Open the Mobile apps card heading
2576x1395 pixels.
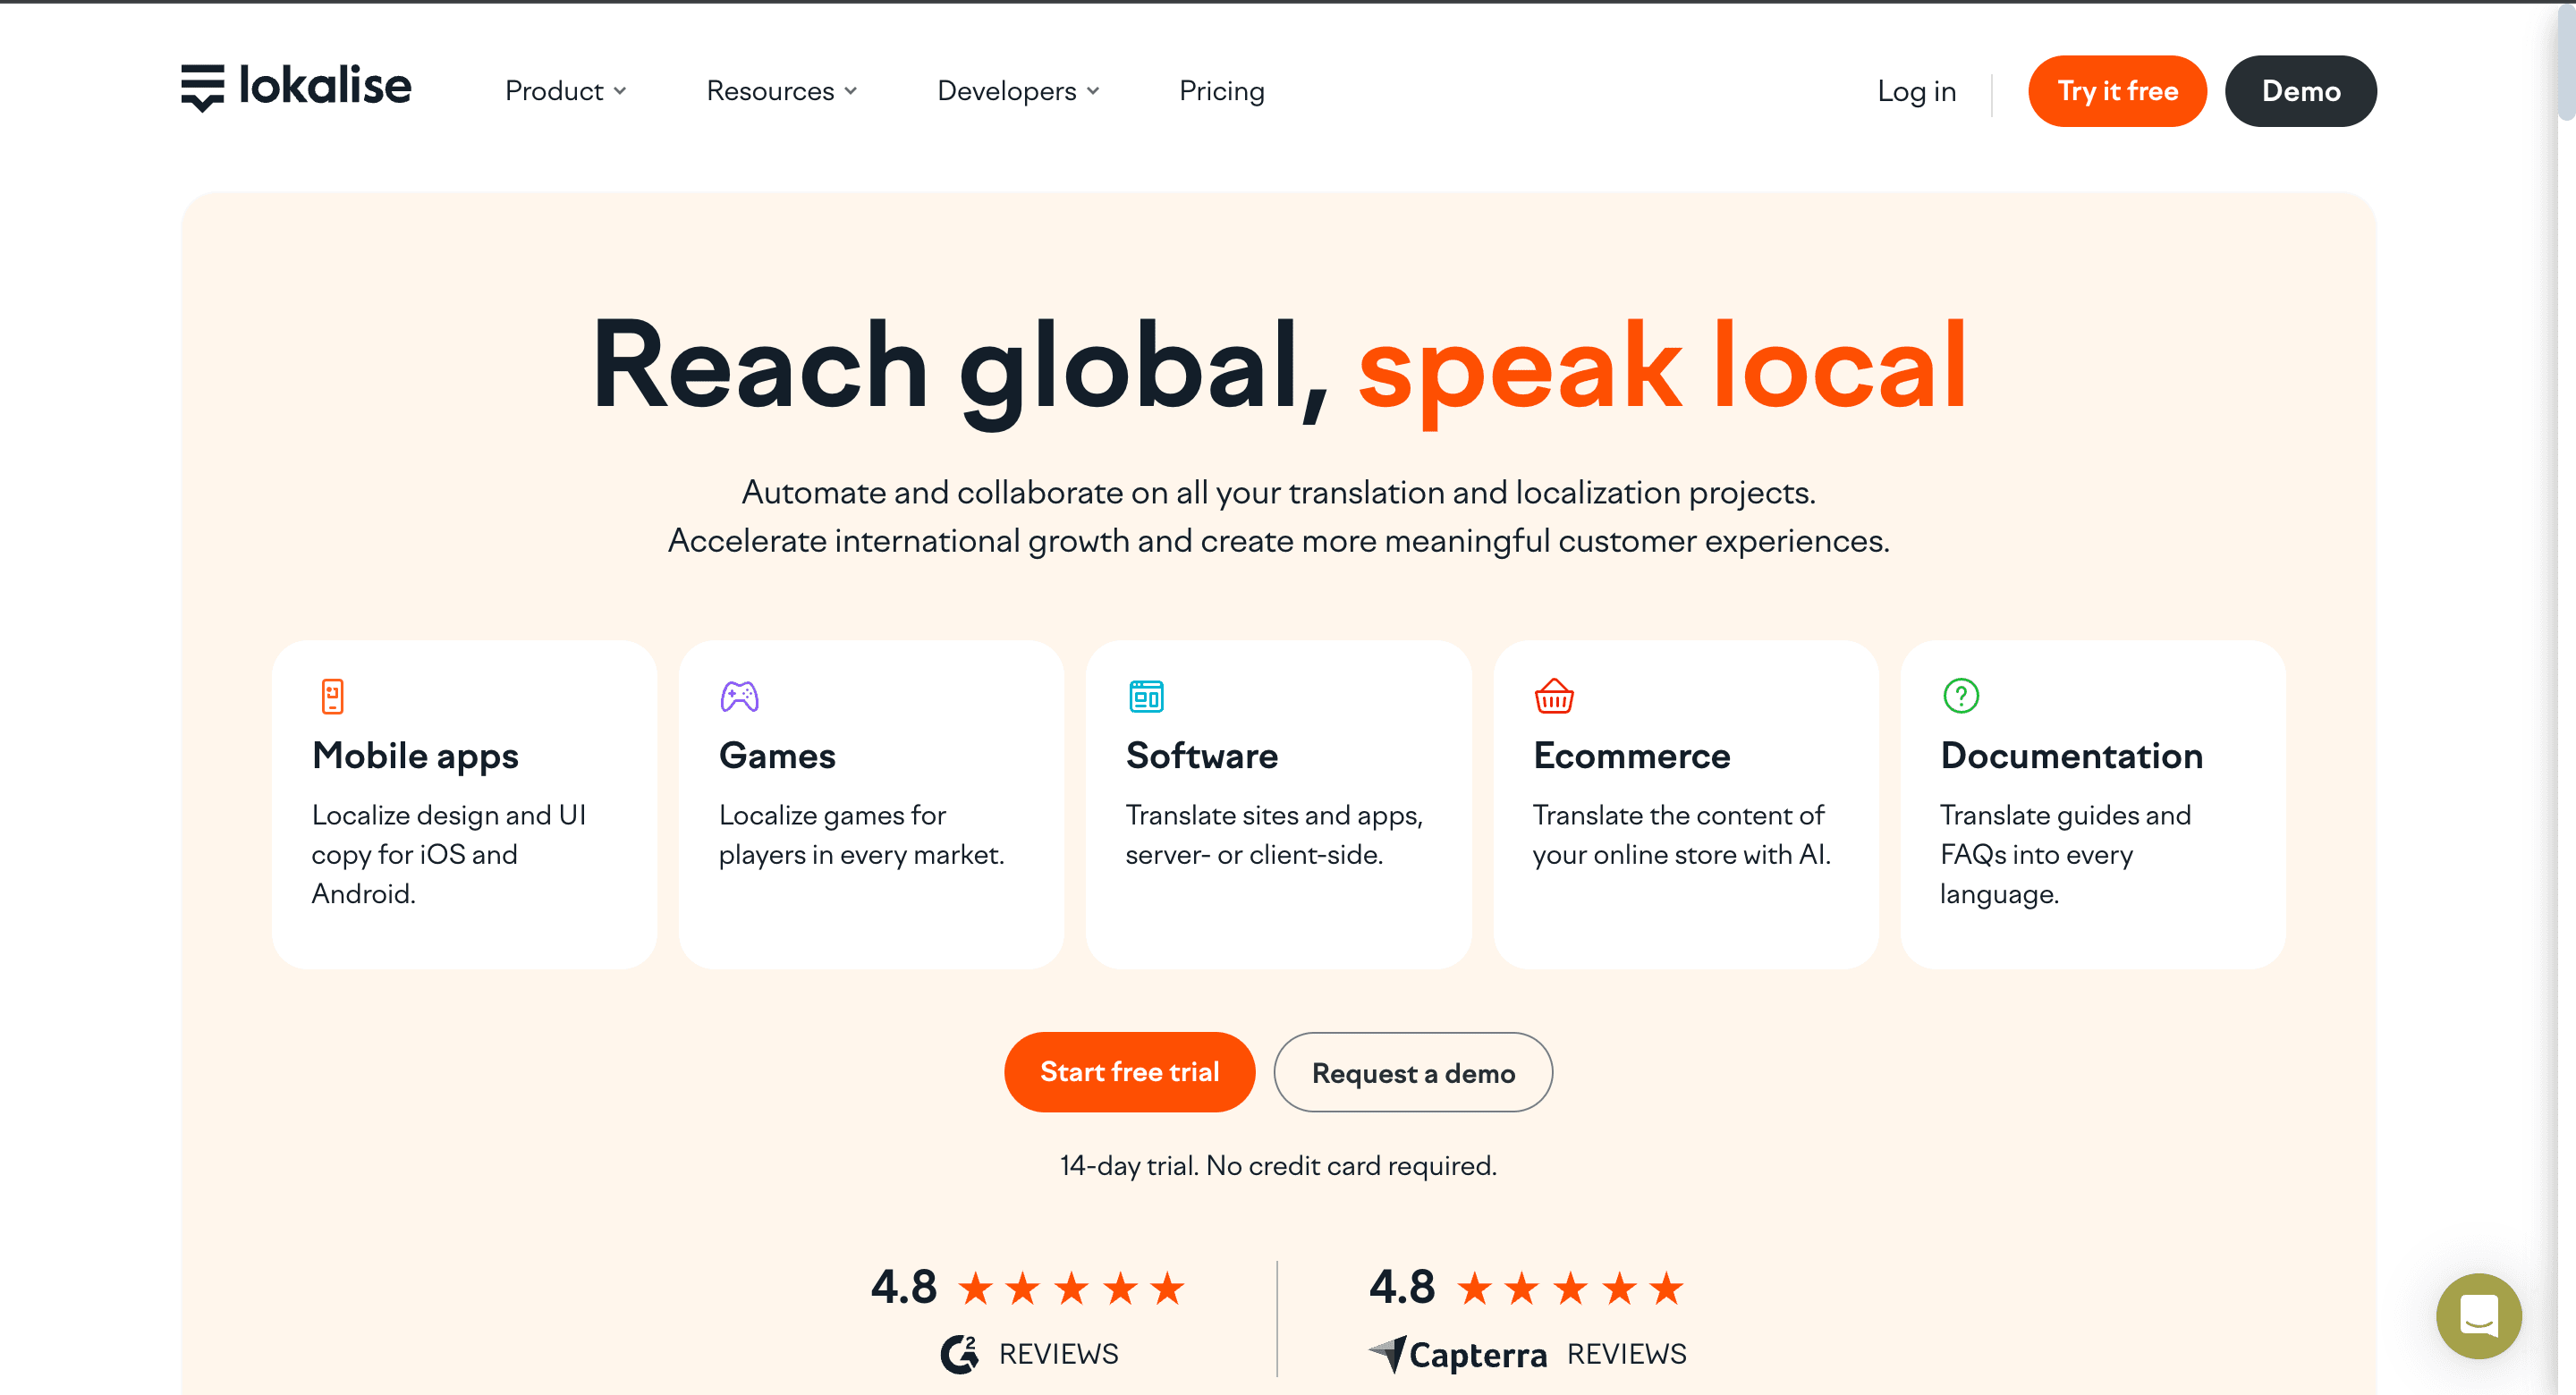coord(415,756)
